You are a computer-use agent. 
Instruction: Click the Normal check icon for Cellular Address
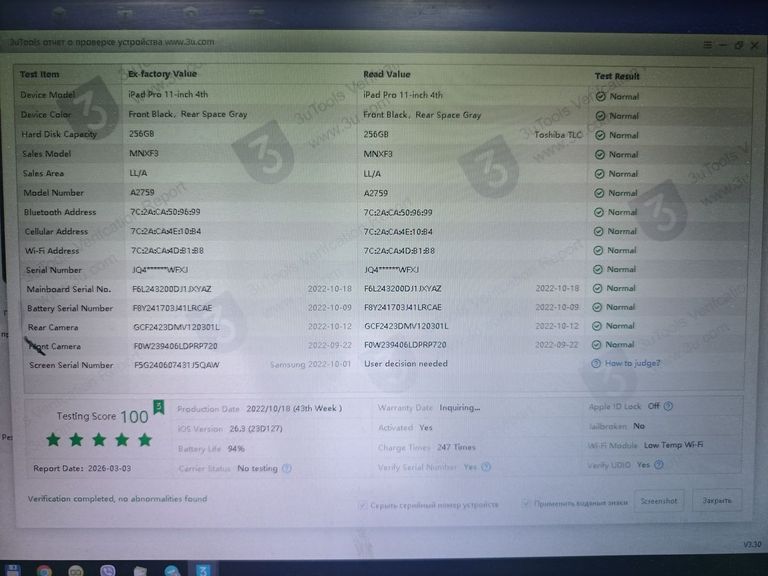599,231
